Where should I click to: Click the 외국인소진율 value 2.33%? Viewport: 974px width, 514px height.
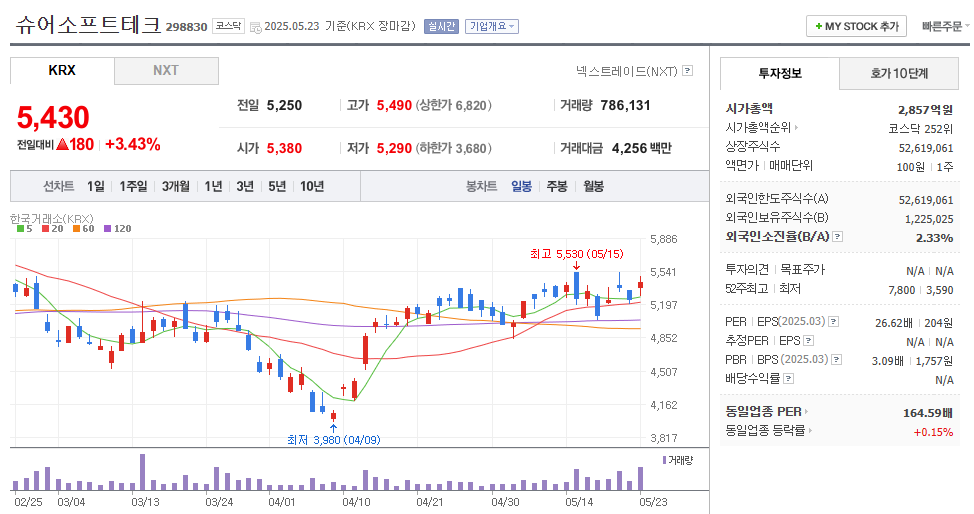click(x=934, y=237)
